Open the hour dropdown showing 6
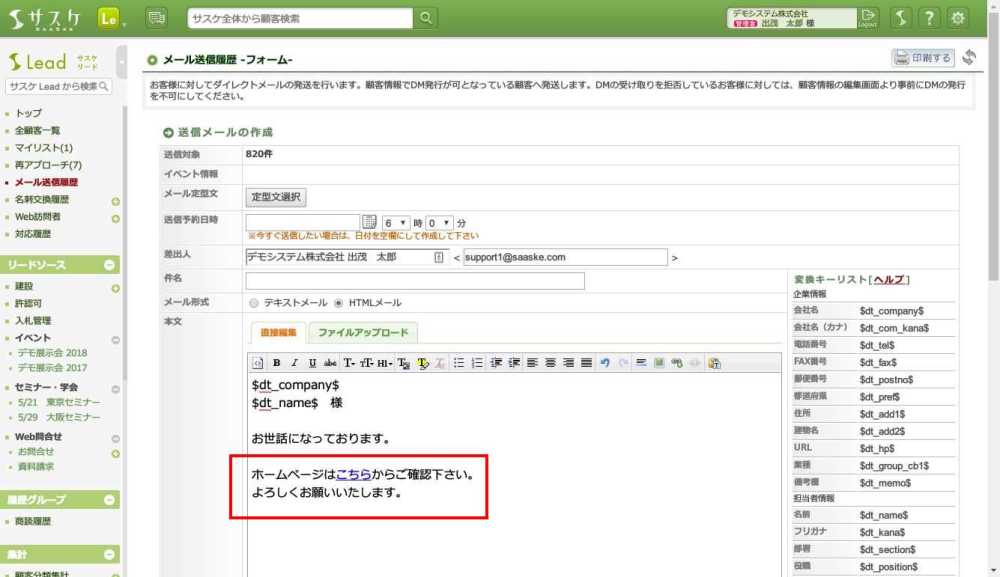The height and width of the screenshot is (577, 1000). coord(396,222)
